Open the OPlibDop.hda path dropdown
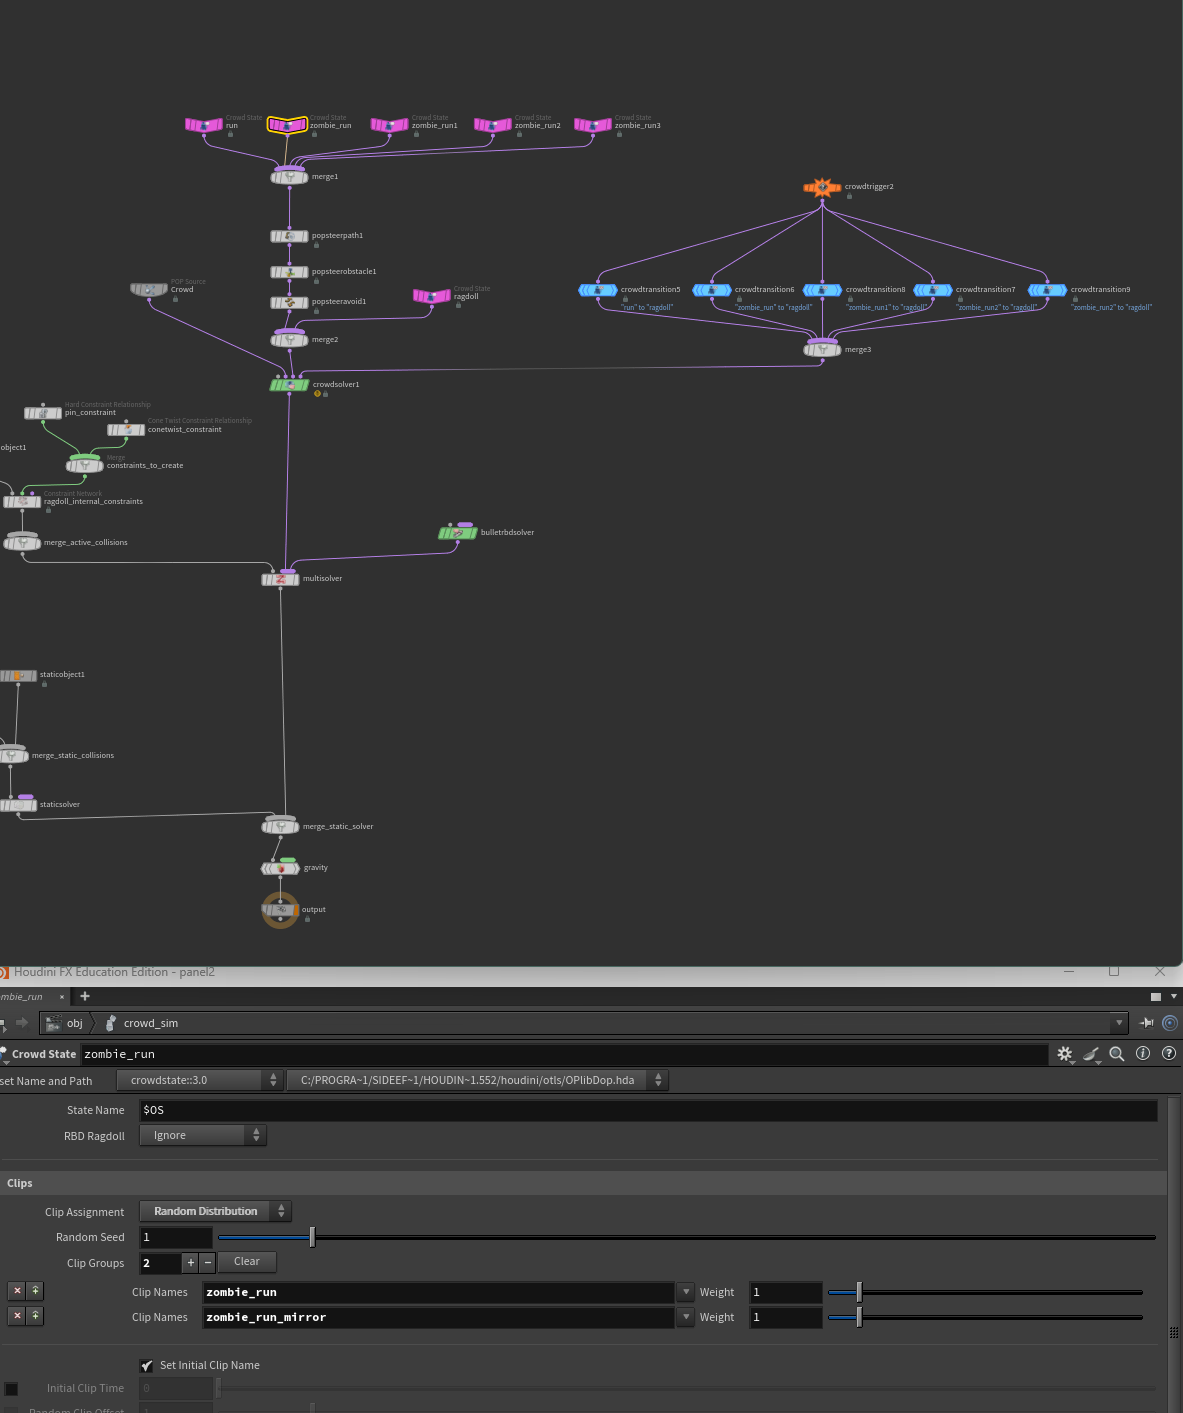 (477, 1080)
